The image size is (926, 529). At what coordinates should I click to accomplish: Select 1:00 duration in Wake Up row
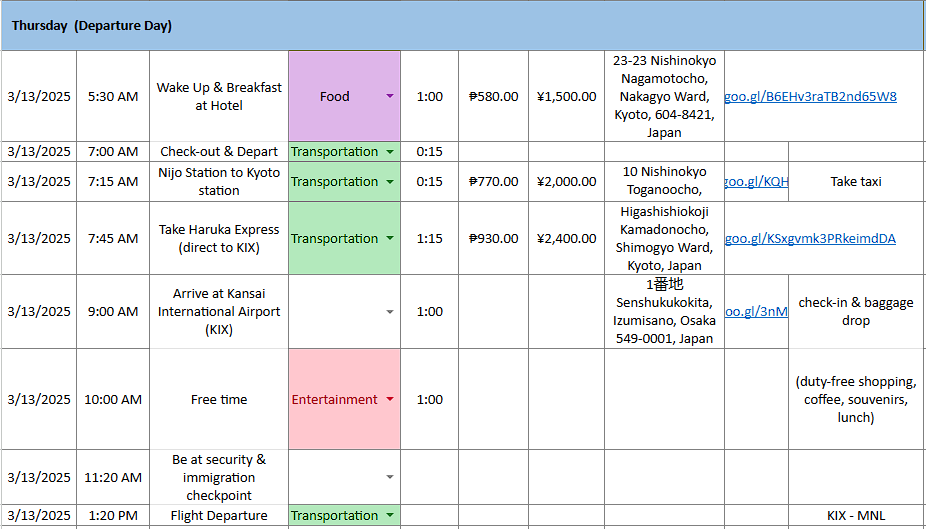pyautogui.click(x=430, y=96)
